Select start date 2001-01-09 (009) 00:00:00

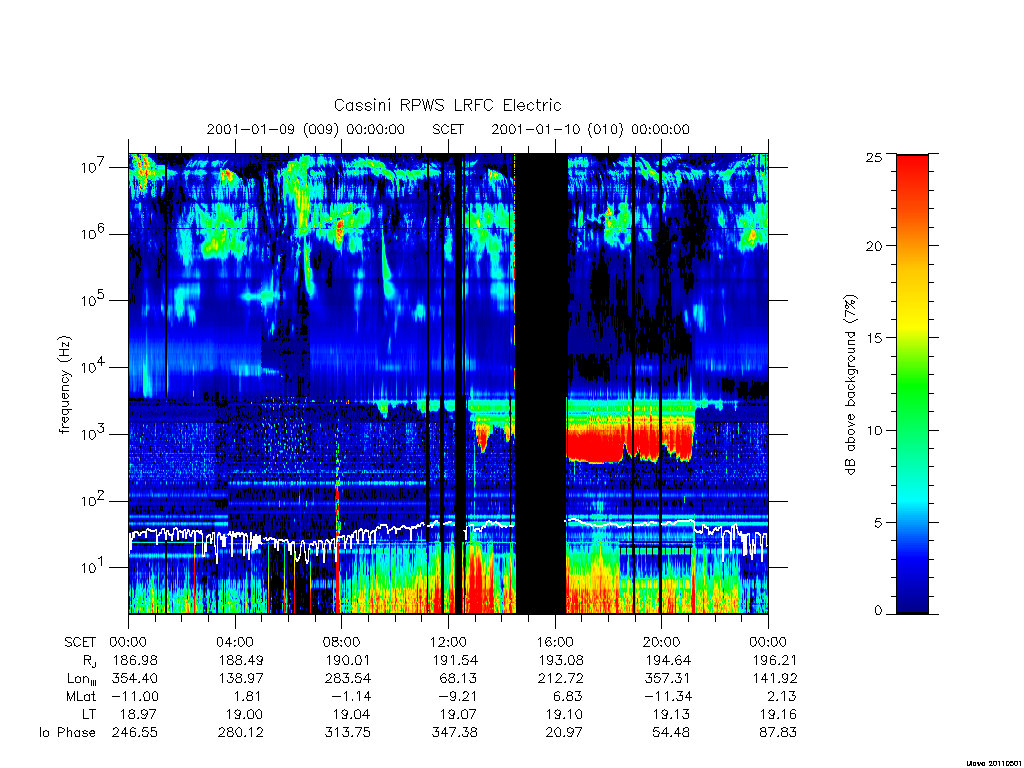[306, 129]
